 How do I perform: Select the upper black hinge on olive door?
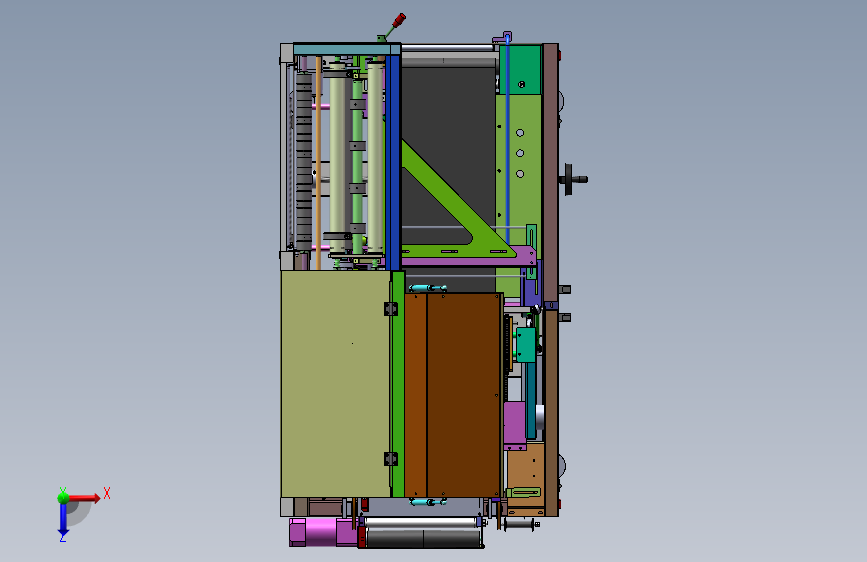tap(391, 309)
